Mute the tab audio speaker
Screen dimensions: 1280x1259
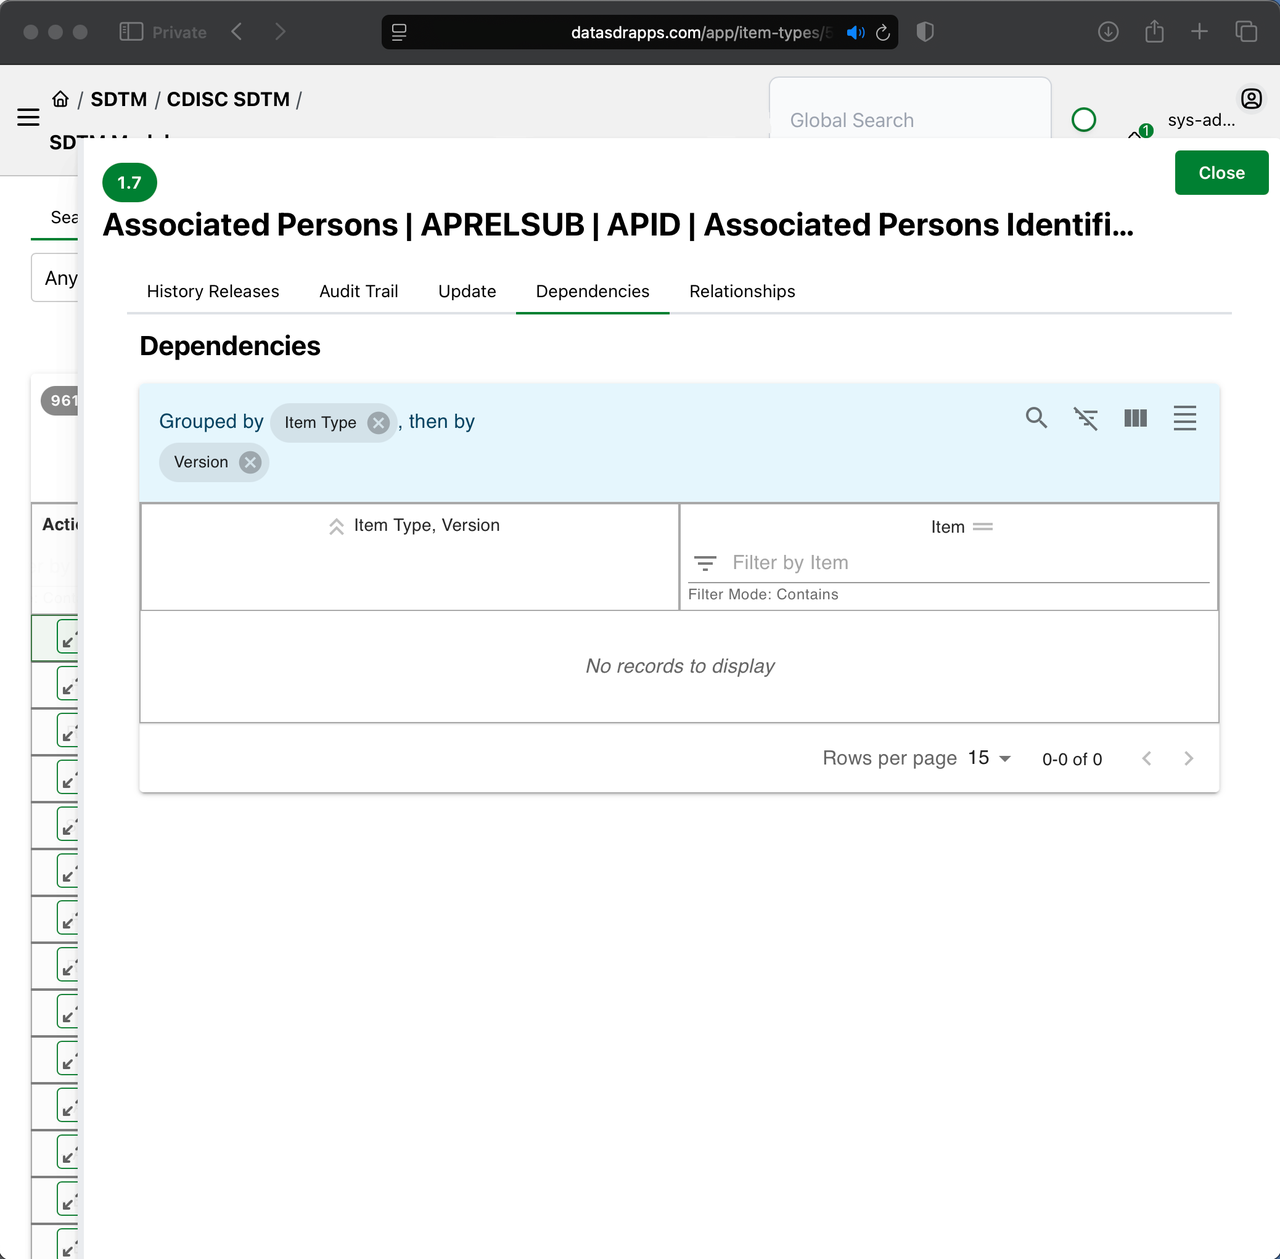click(855, 32)
